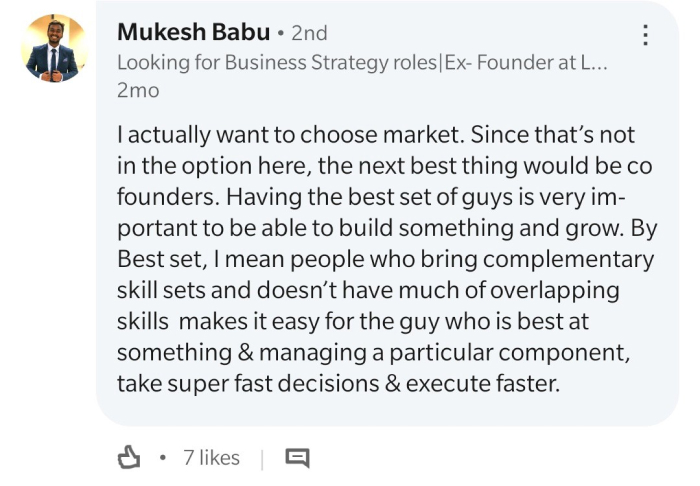Open the commenter's profile photo
The height and width of the screenshot is (486, 700).
(54, 48)
